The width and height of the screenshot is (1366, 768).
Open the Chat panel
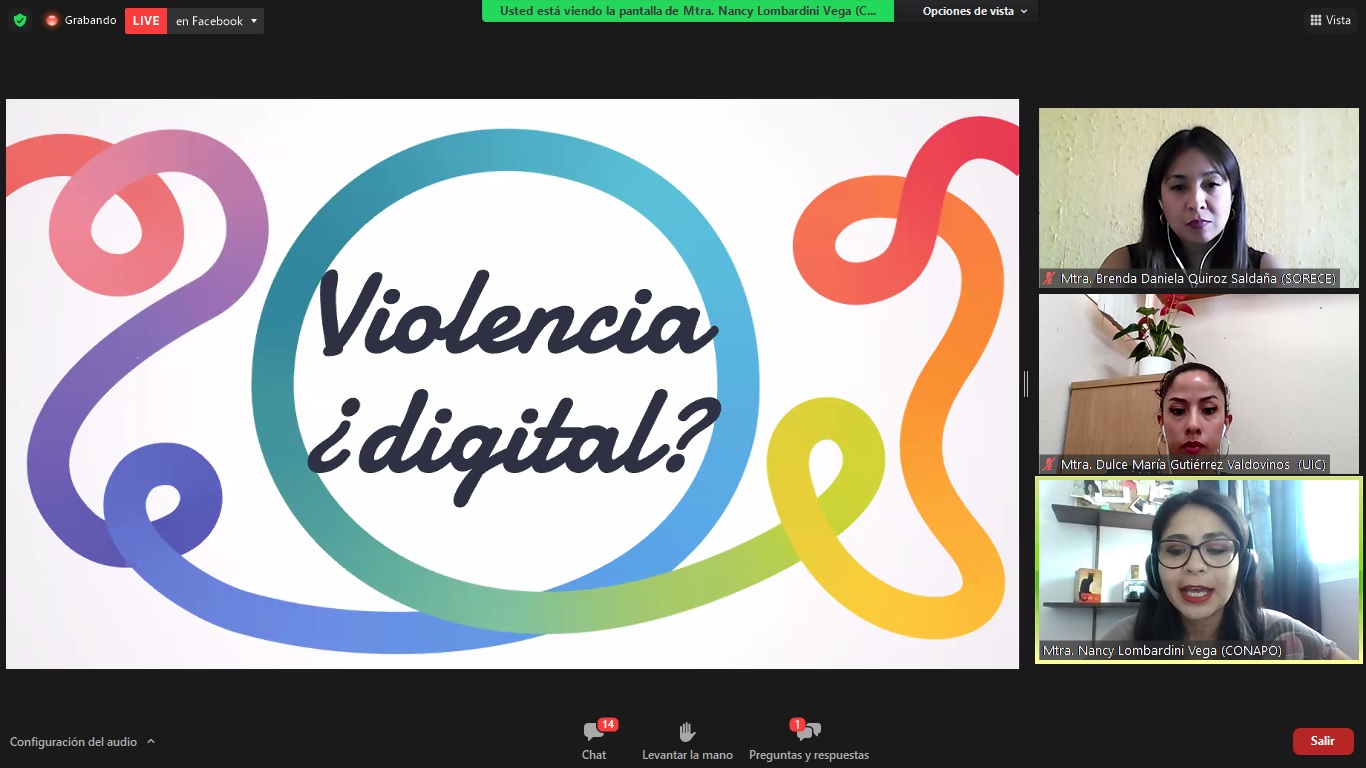click(594, 741)
